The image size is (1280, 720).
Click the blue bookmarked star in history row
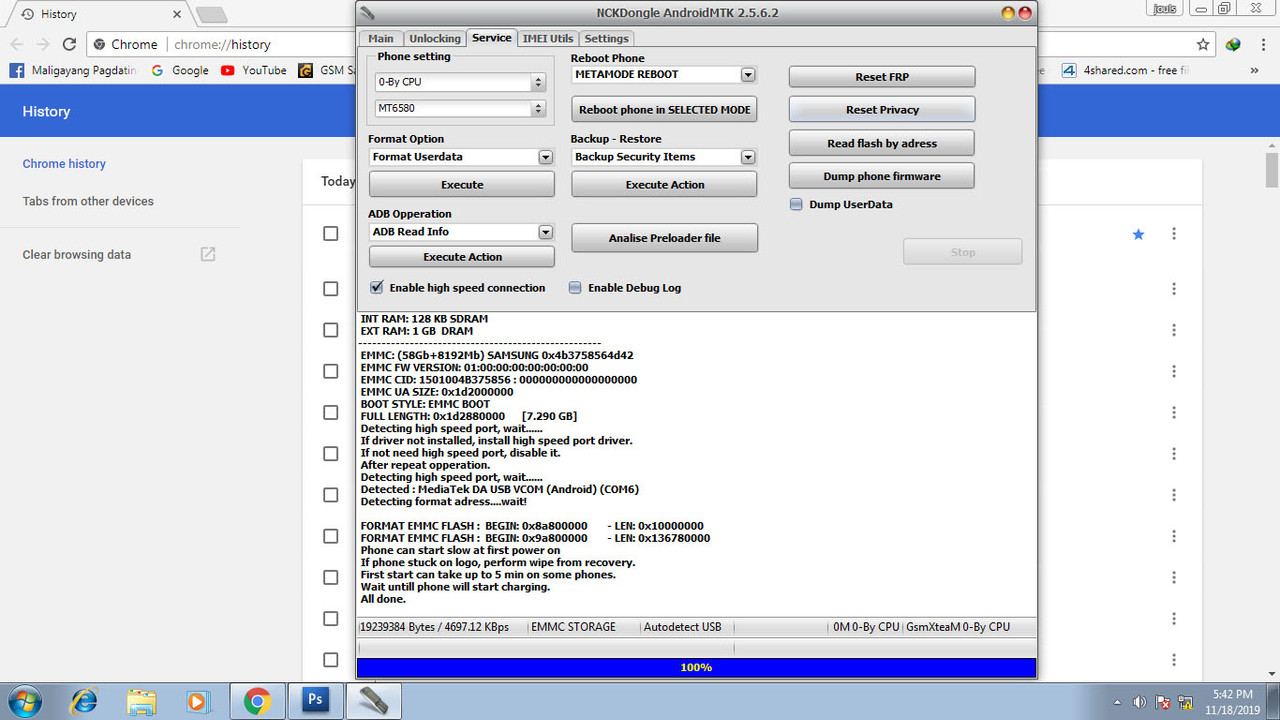pyautogui.click(x=1138, y=234)
